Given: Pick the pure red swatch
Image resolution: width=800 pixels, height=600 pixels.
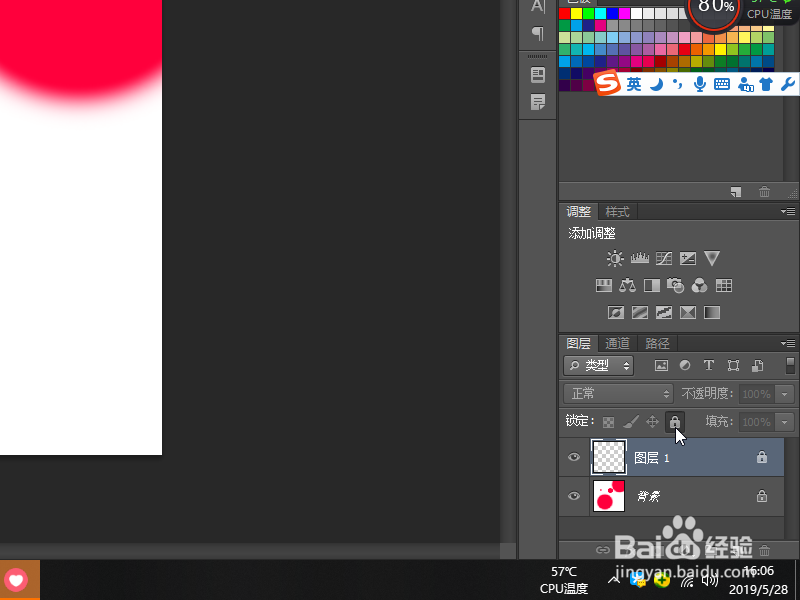Looking at the screenshot, I should click(x=564, y=13).
